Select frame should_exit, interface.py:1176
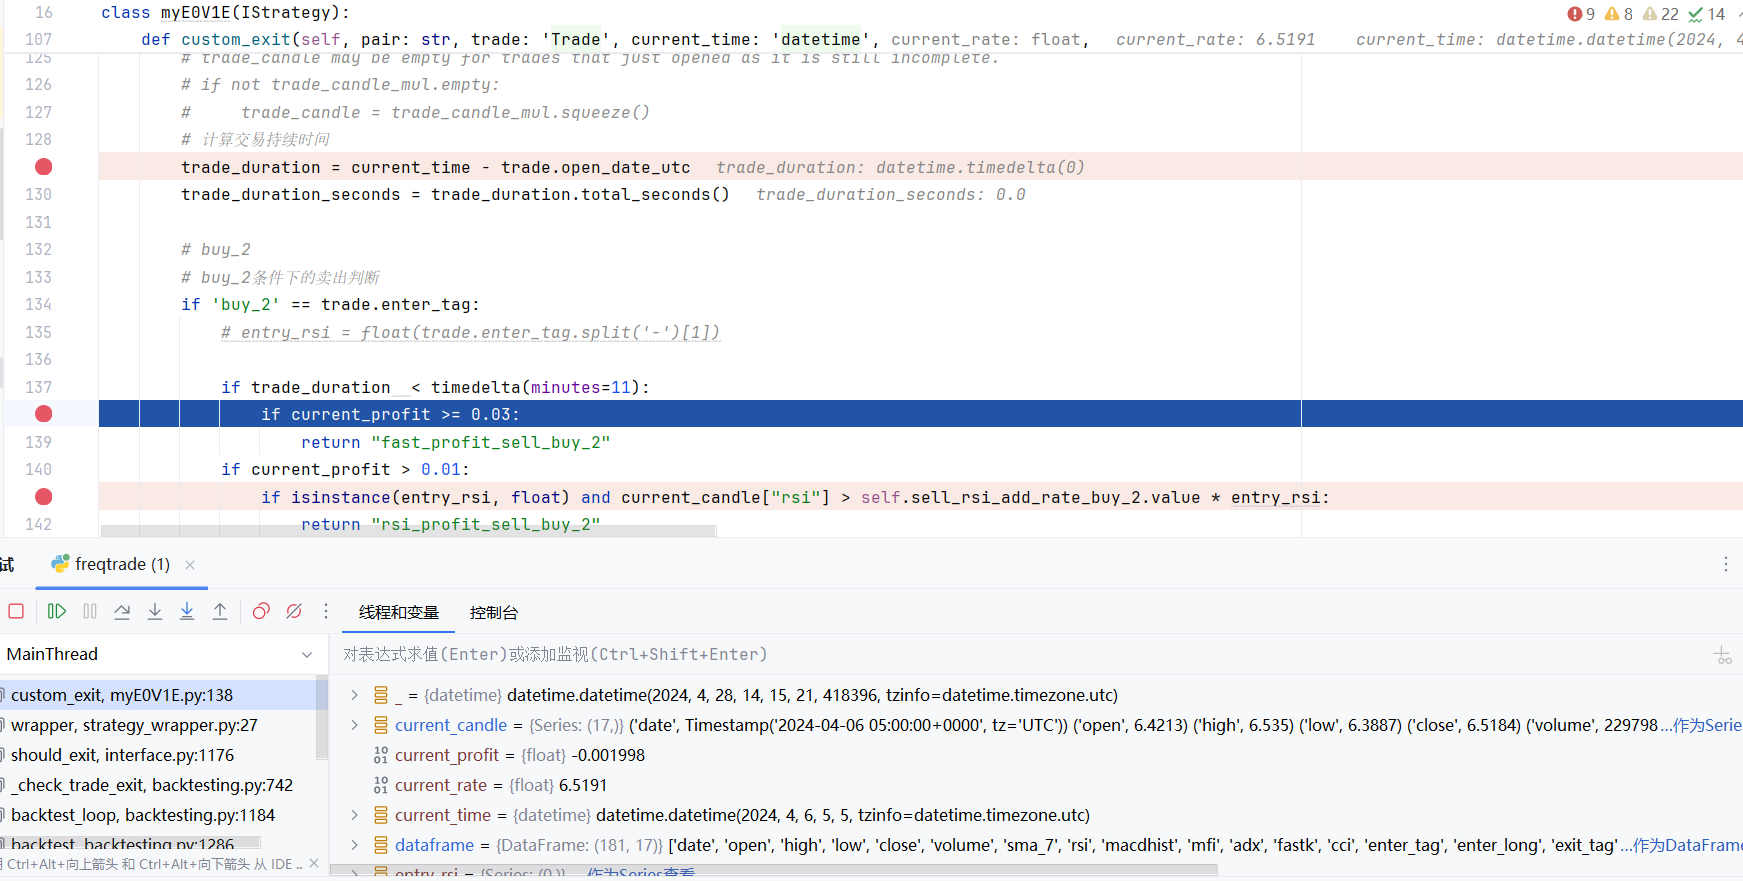Viewport: 1743px width, 881px height. [158, 755]
